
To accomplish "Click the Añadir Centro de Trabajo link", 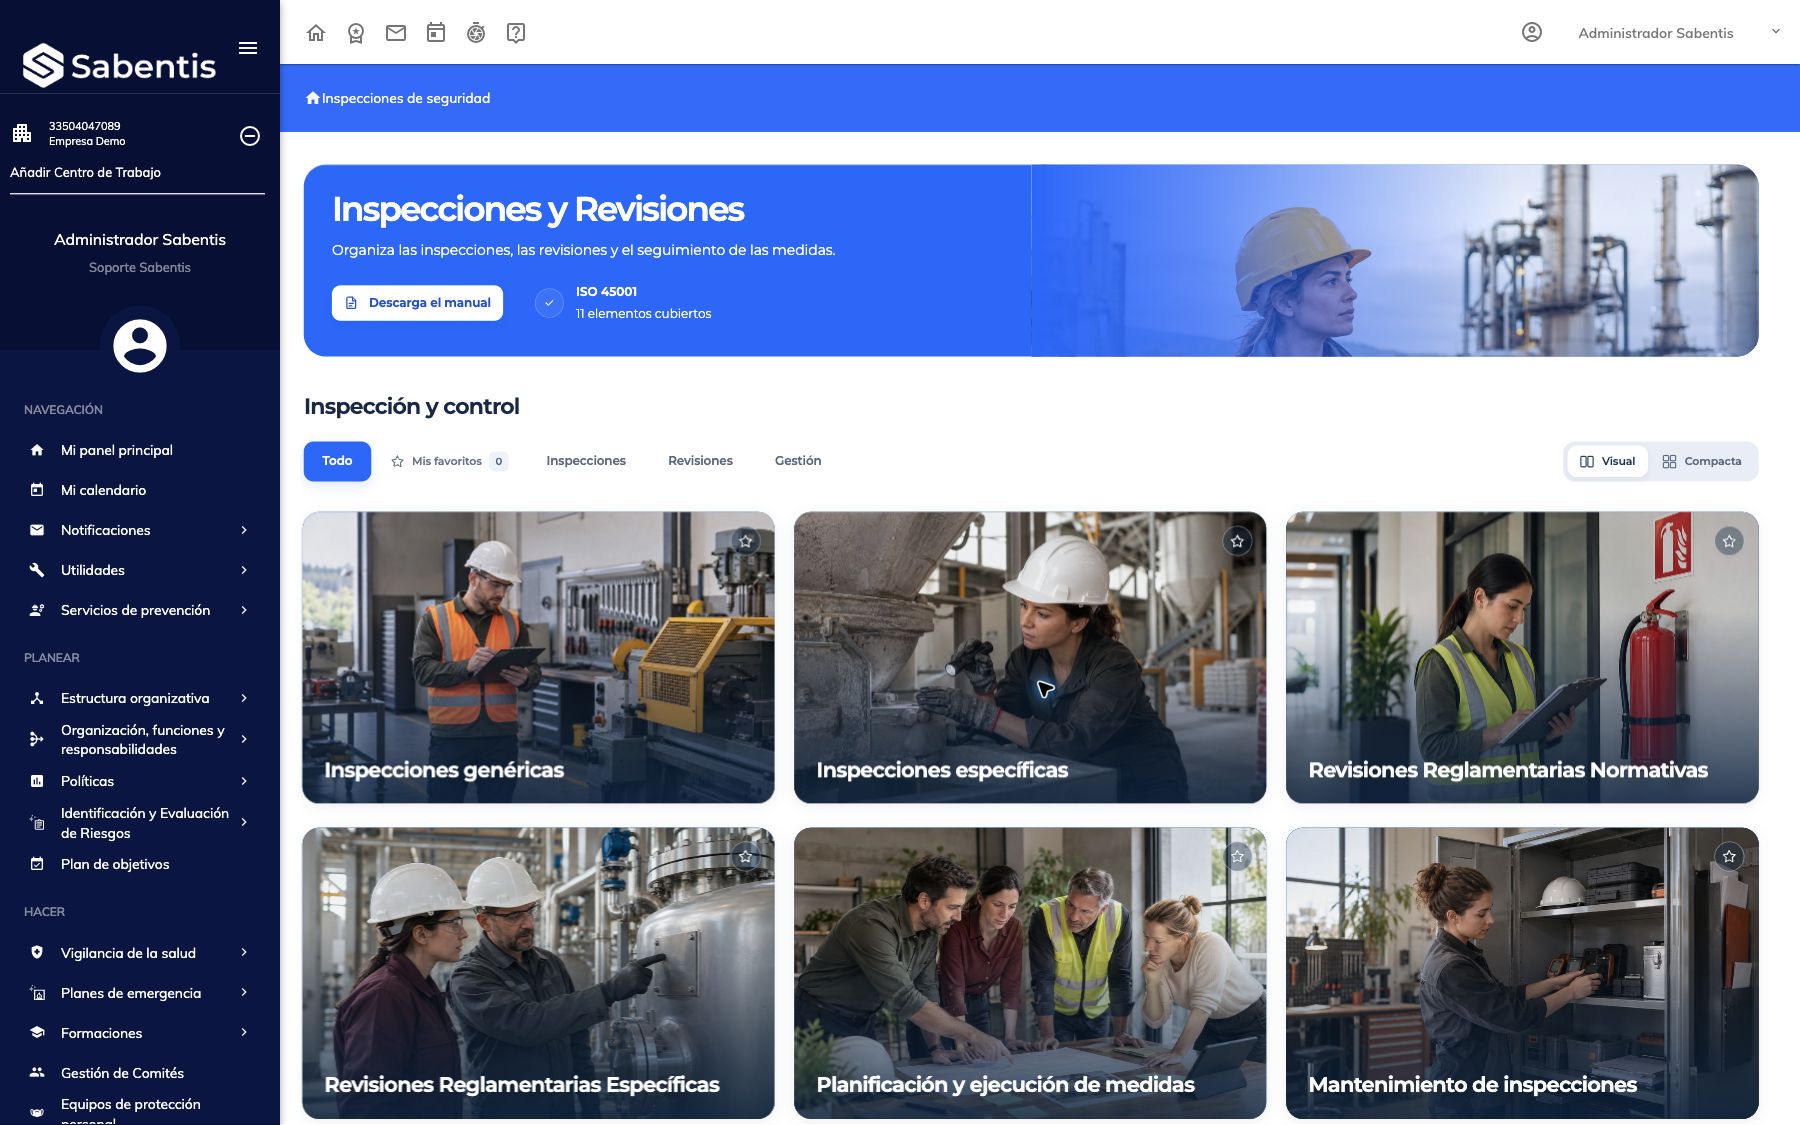I will (85, 172).
